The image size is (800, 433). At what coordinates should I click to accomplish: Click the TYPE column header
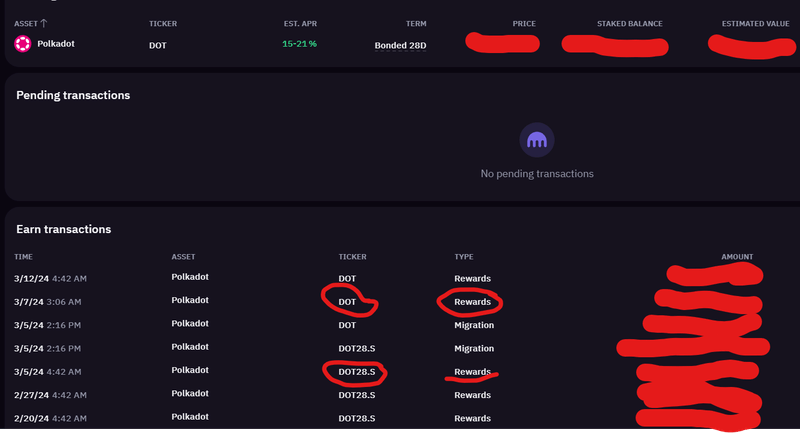click(x=464, y=257)
